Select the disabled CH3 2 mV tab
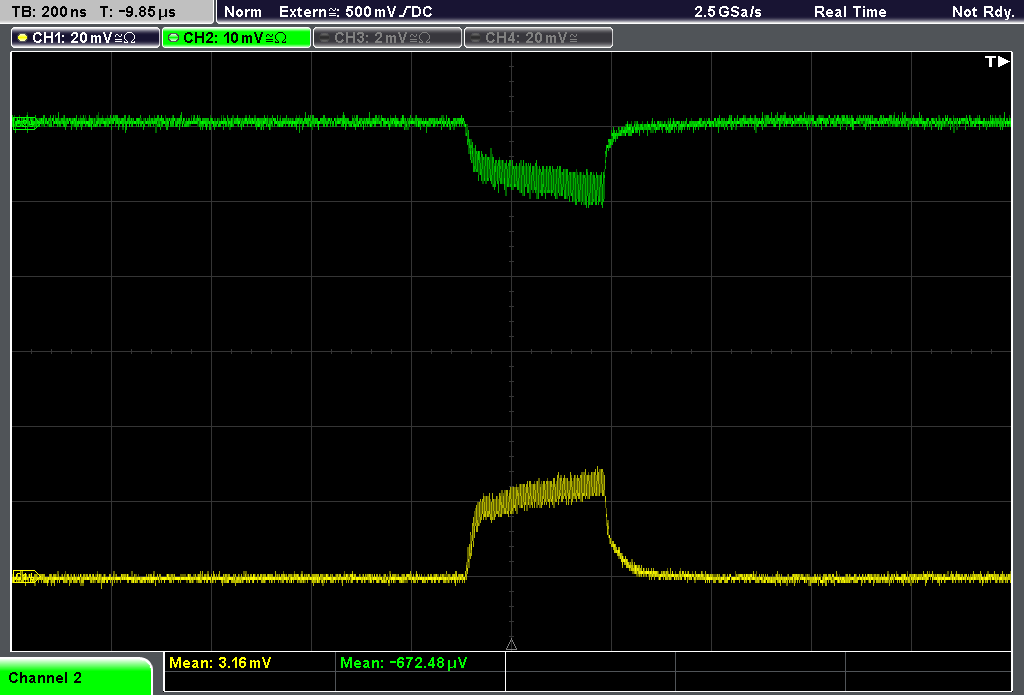 (387, 38)
